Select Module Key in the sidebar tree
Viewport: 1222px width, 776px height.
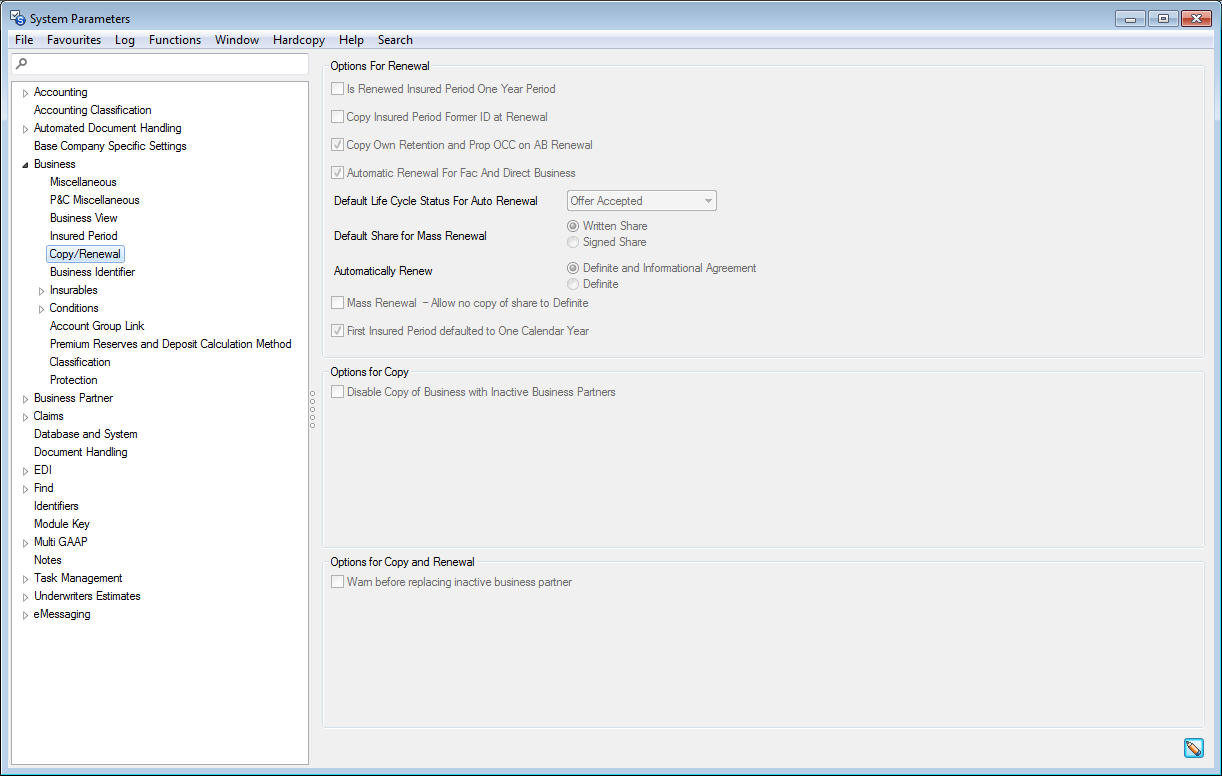pyautogui.click(x=61, y=524)
